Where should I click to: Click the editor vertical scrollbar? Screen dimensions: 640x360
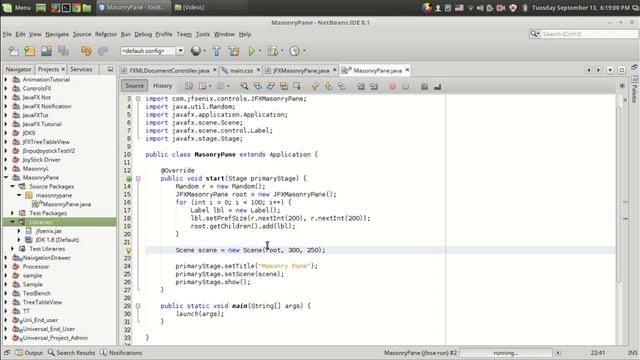coord(619,194)
